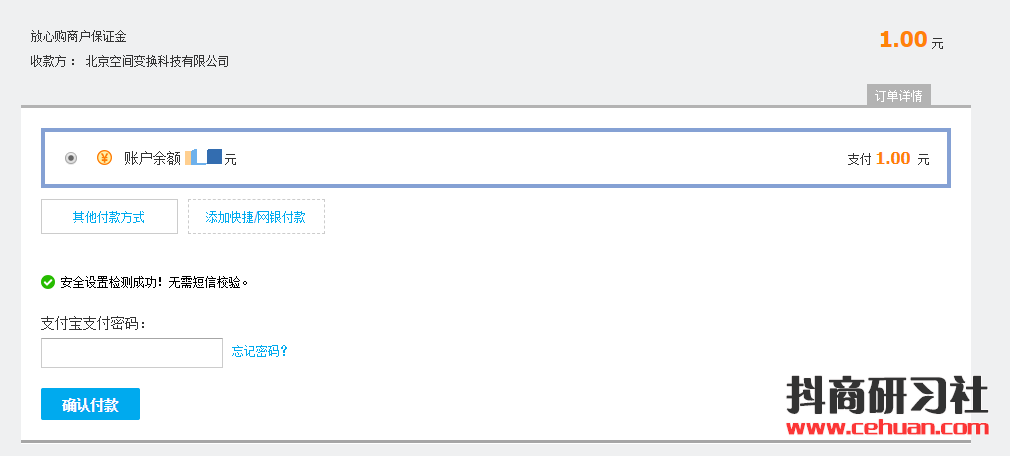The width and height of the screenshot is (1010, 456).
Task: Open the 订单详情 order details tab
Action: tap(898, 96)
